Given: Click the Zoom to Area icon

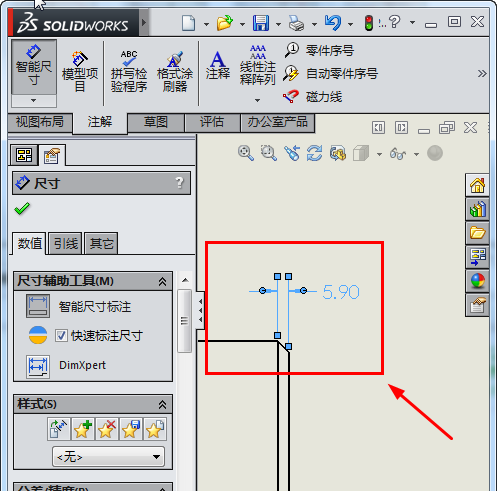Looking at the screenshot, I should 269,153.
